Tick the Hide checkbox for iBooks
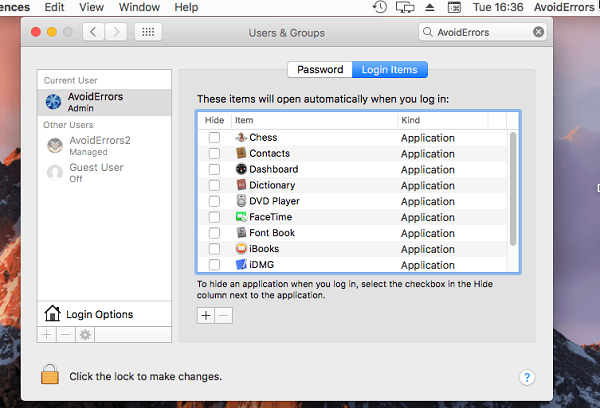Screen dimensions: 600x408 coord(214,249)
